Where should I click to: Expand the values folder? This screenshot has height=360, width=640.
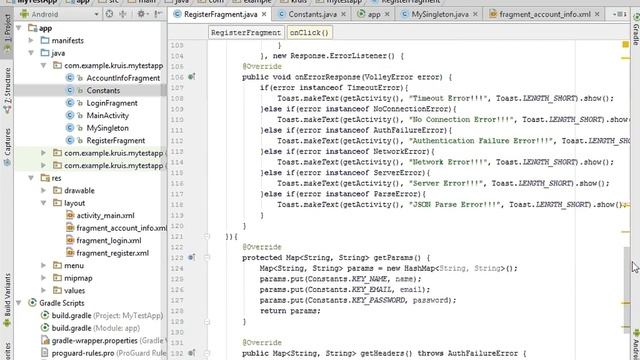coord(44,290)
